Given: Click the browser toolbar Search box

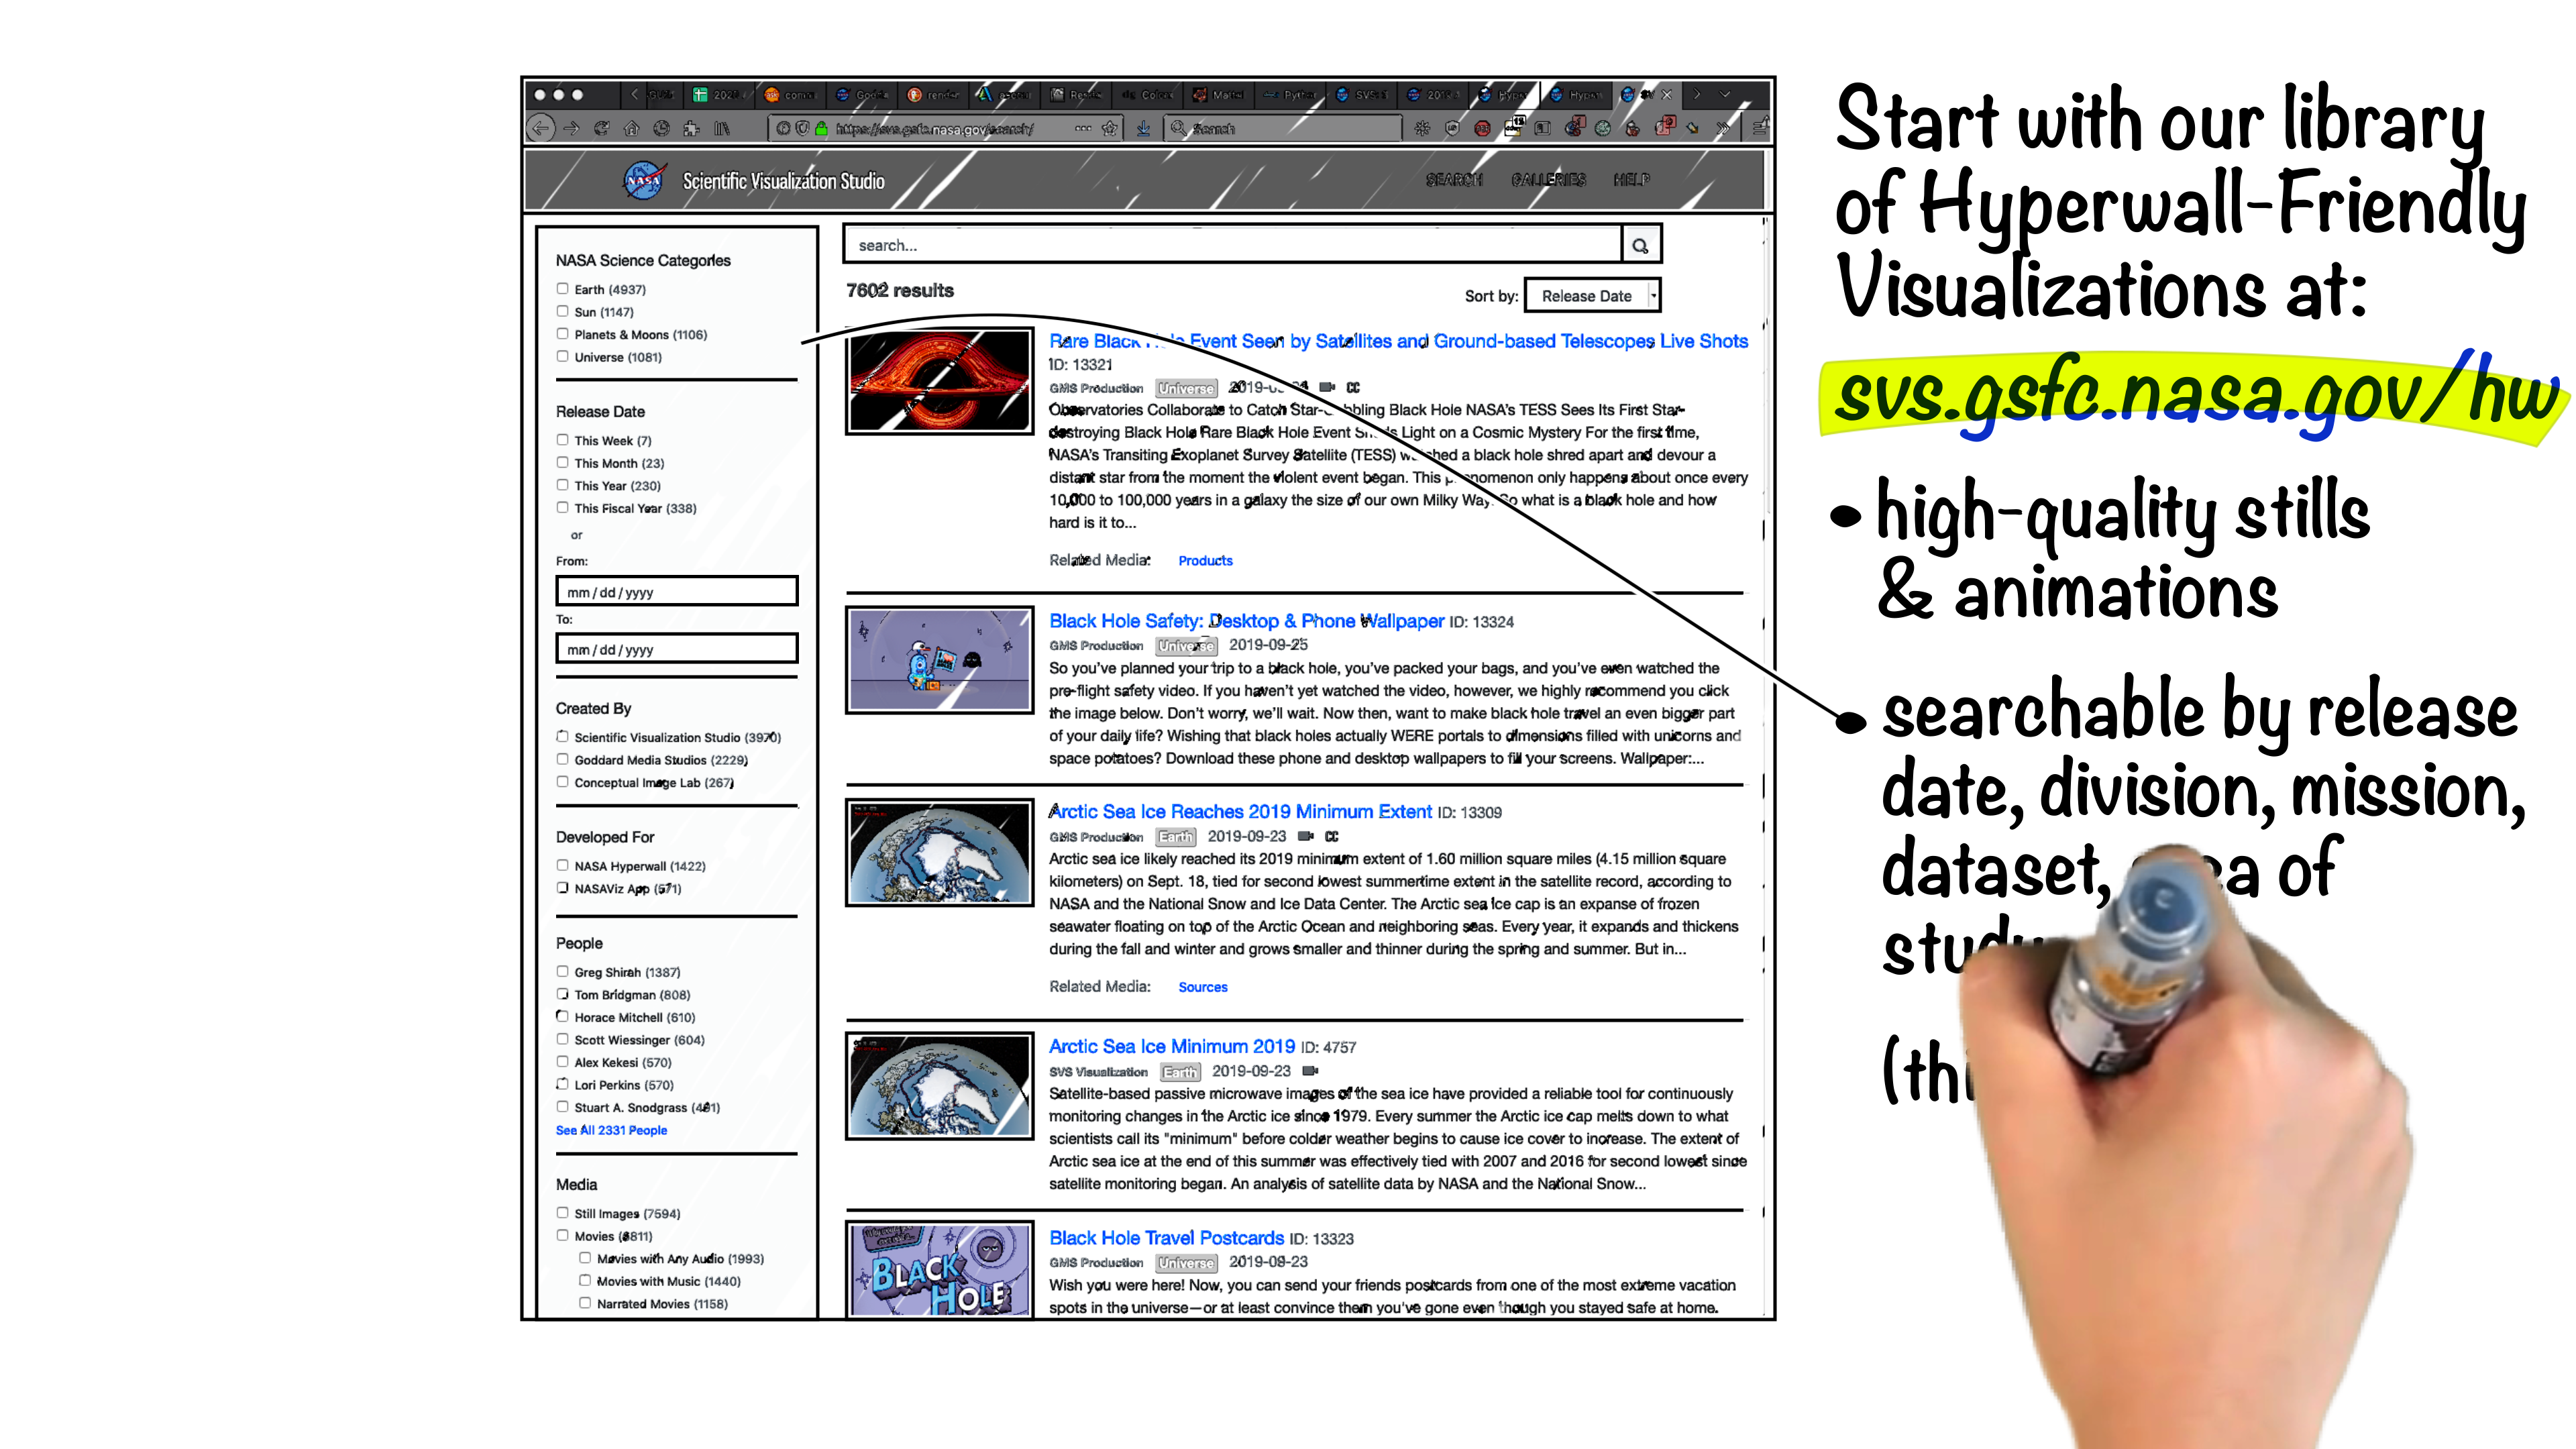Looking at the screenshot, I should pyautogui.click(x=1283, y=128).
